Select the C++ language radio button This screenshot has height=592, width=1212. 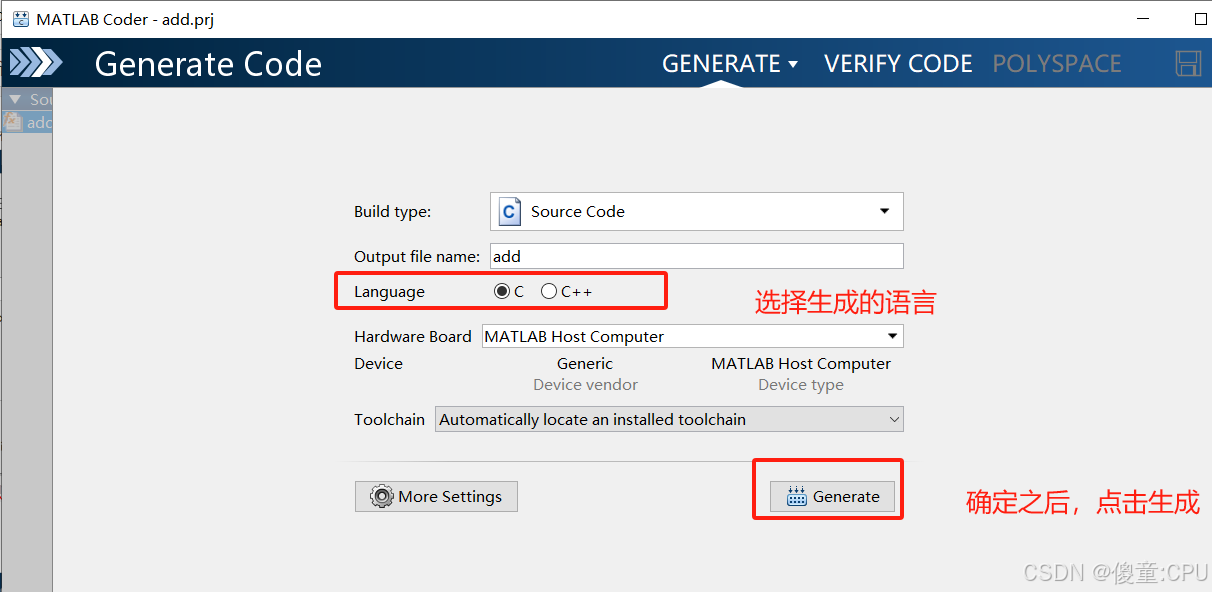549,292
